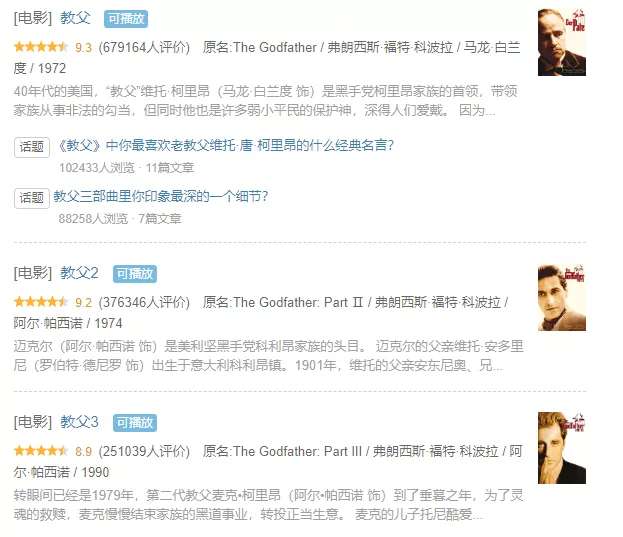This screenshot has width=623, height=537.
Task: Click 可播放 badge next to 教父
Action: (126, 19)
